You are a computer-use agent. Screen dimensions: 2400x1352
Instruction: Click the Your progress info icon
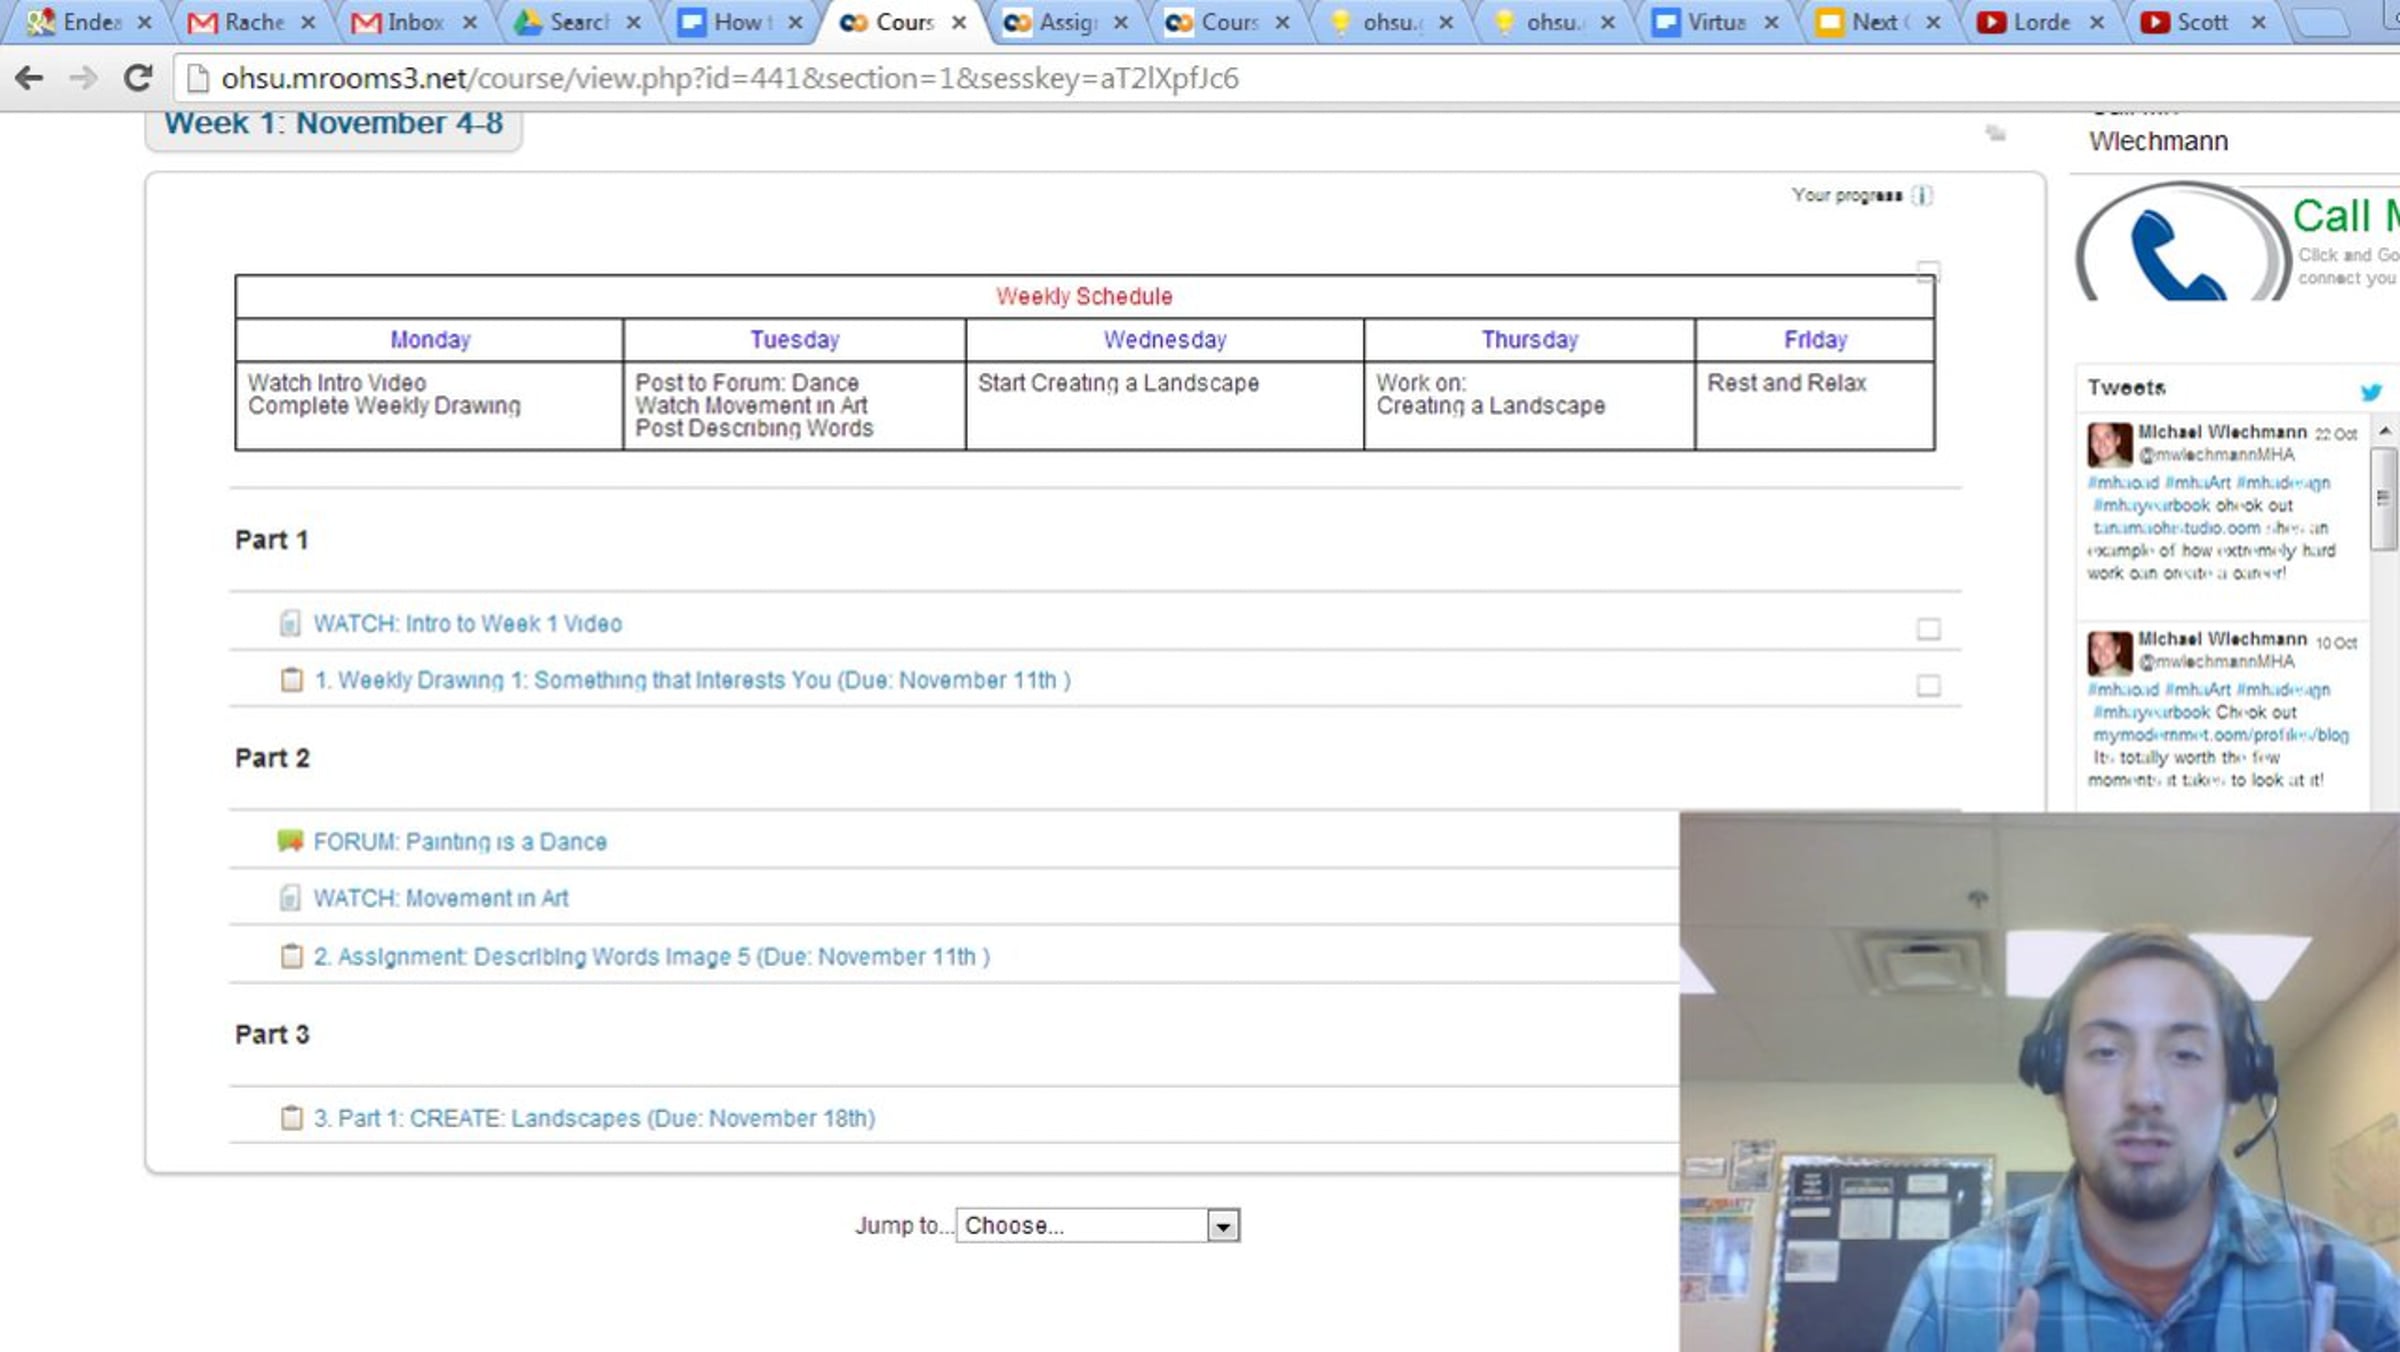(x=1922, y=196)
